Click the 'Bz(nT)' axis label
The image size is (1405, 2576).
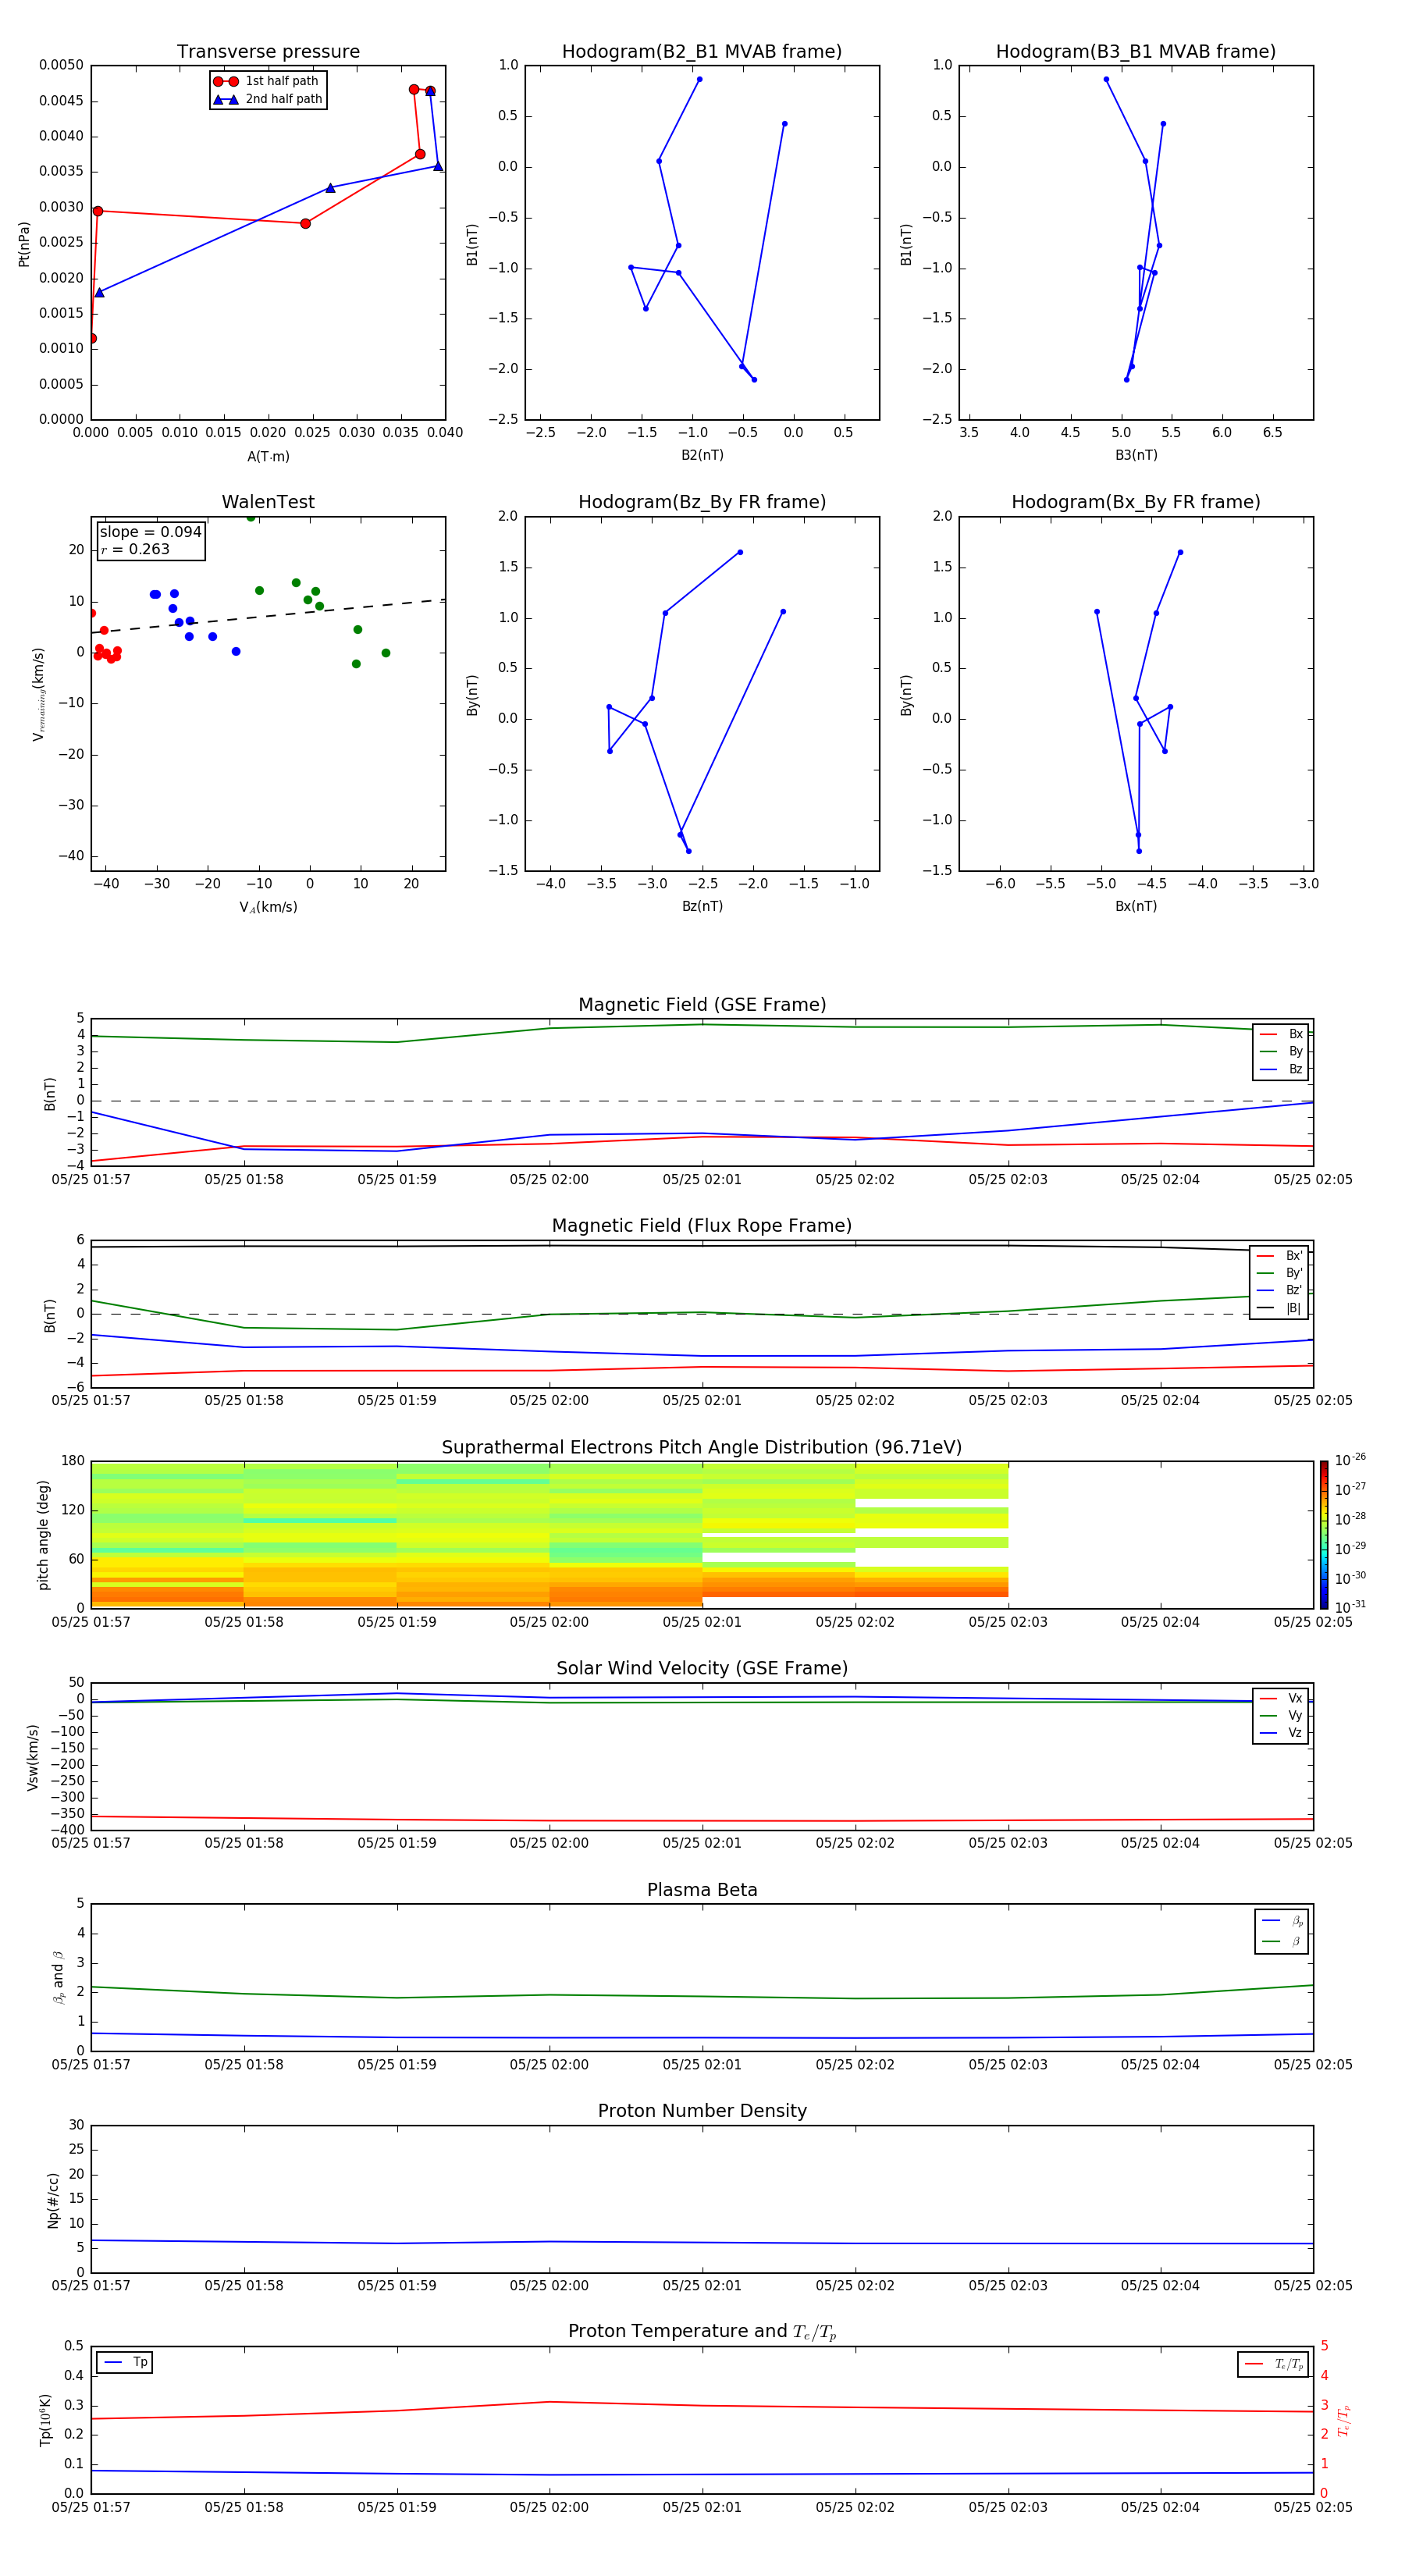[702, 906]
